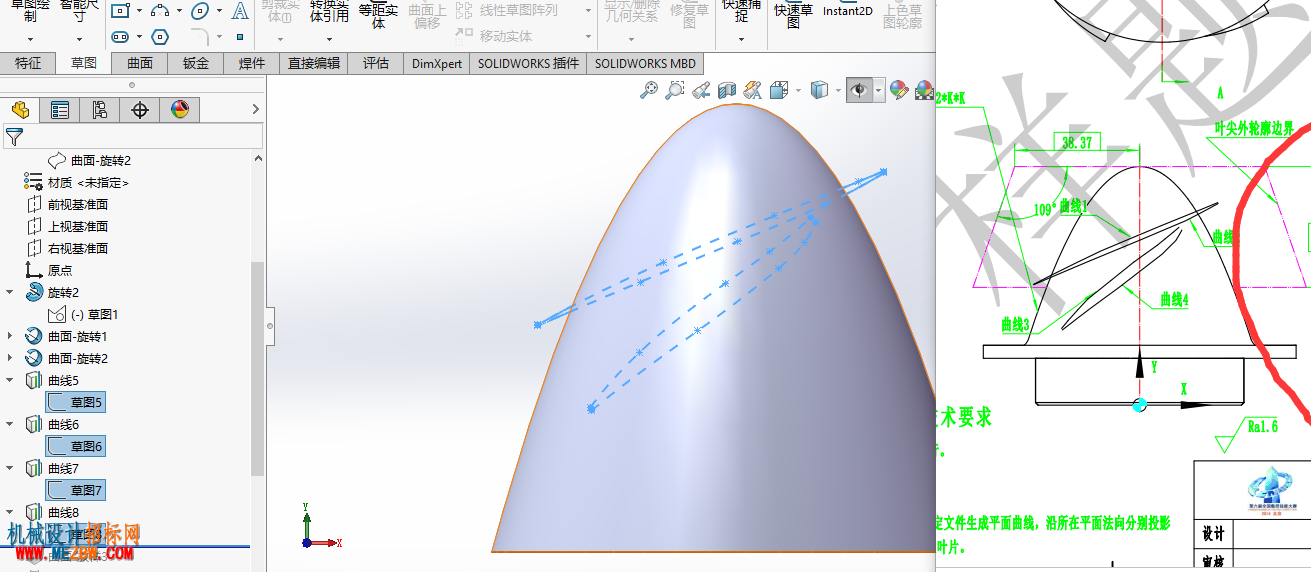
Task: Select (-) 草图1 under 旋转2
Action: point(95,314)
